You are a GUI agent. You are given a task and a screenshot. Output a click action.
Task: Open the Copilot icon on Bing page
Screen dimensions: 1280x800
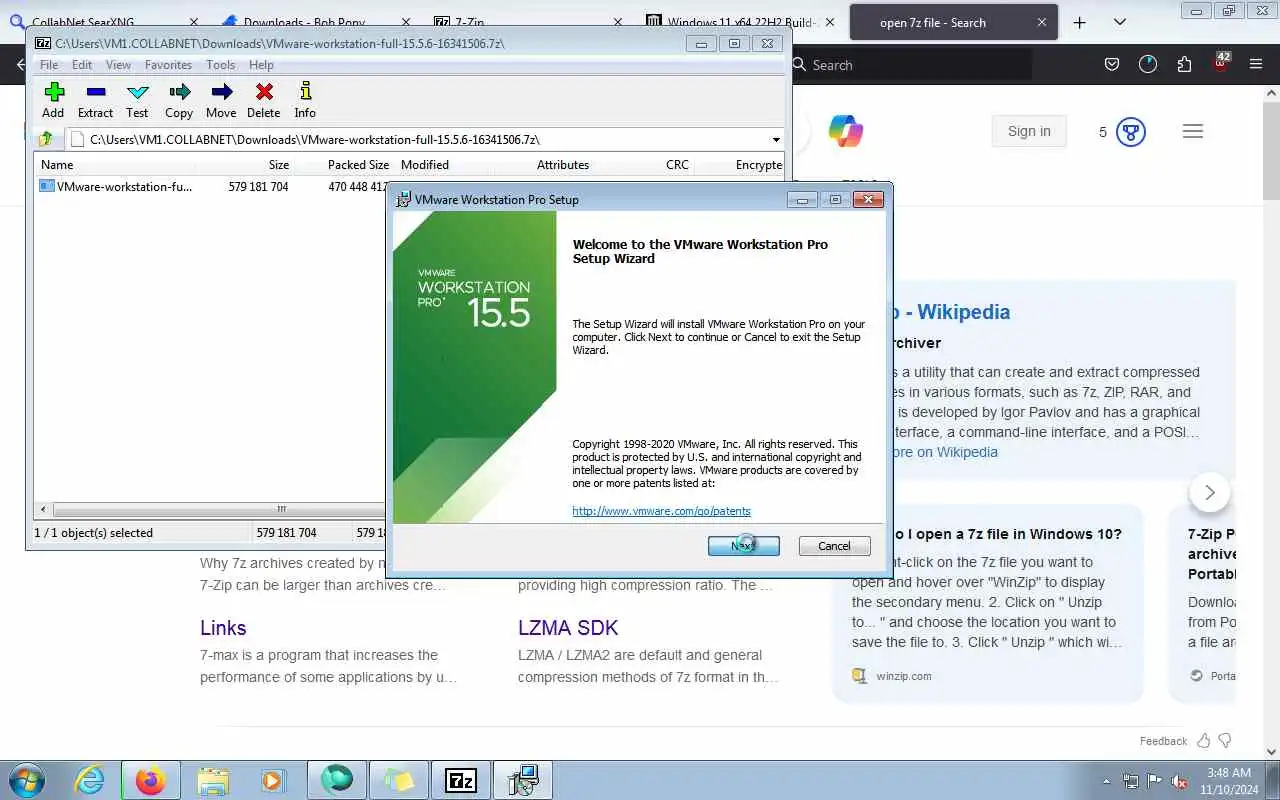(x=846, y=131)
